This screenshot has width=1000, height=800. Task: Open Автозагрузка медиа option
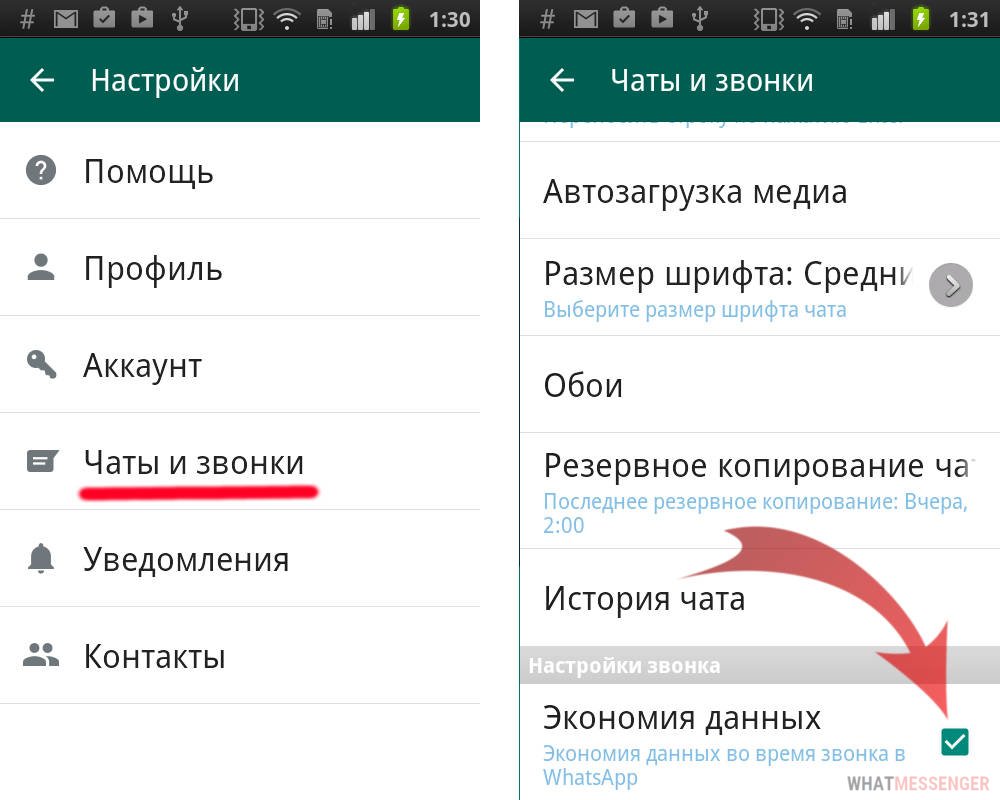[760, 190]
